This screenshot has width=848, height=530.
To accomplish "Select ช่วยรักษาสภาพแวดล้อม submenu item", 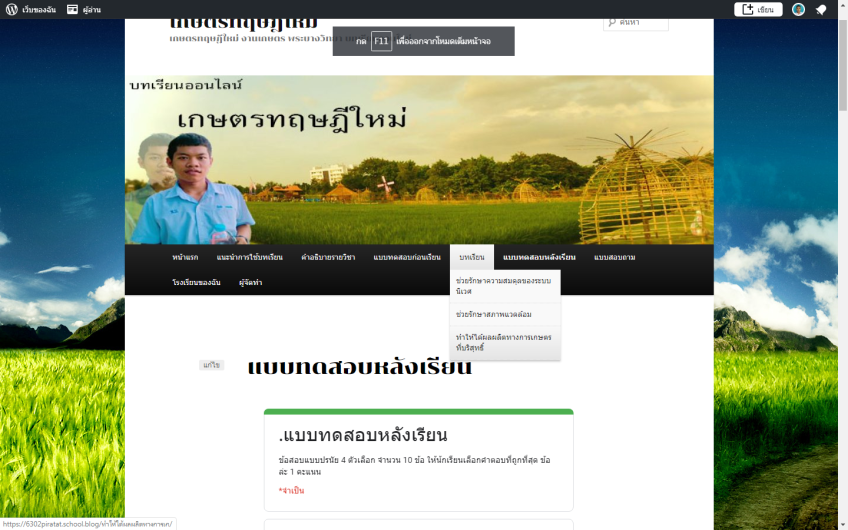I will coord(493,314).
